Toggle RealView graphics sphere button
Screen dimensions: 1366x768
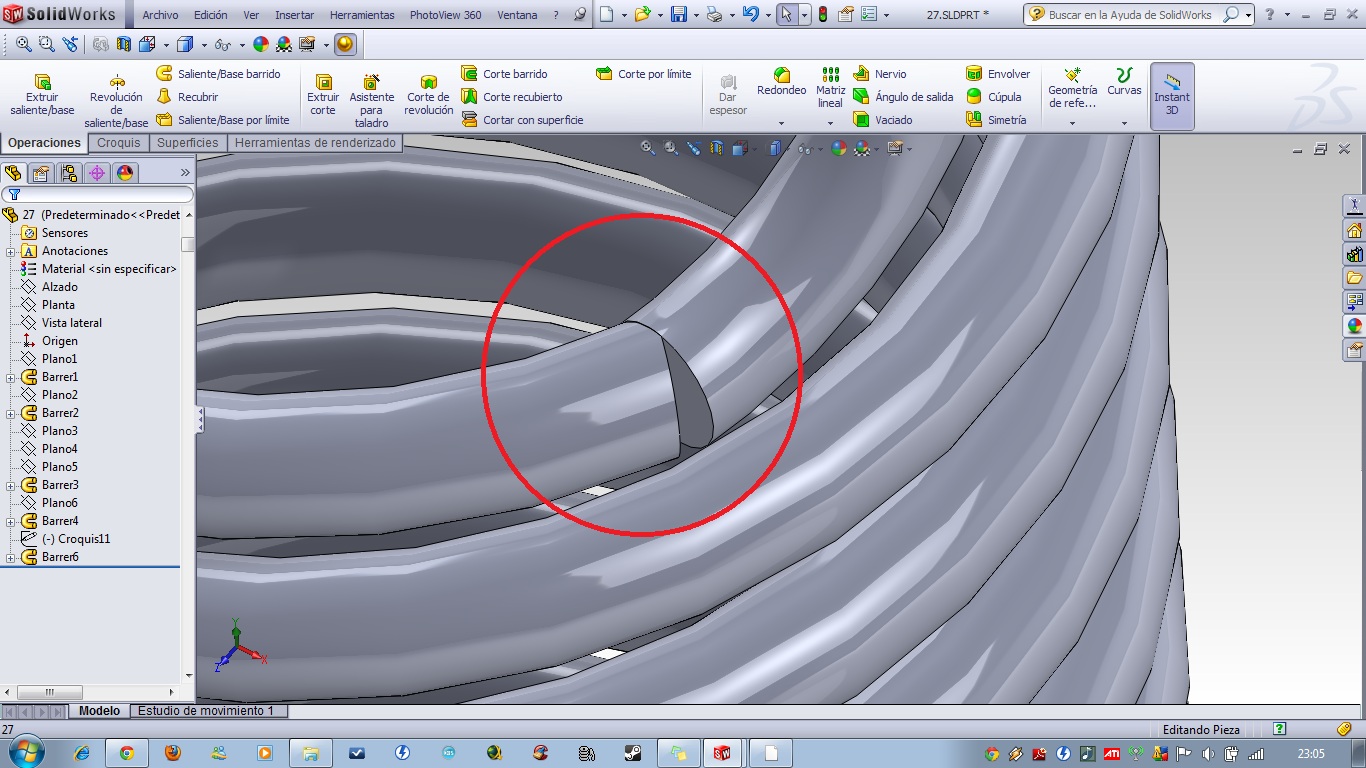[x=345, y=45]
